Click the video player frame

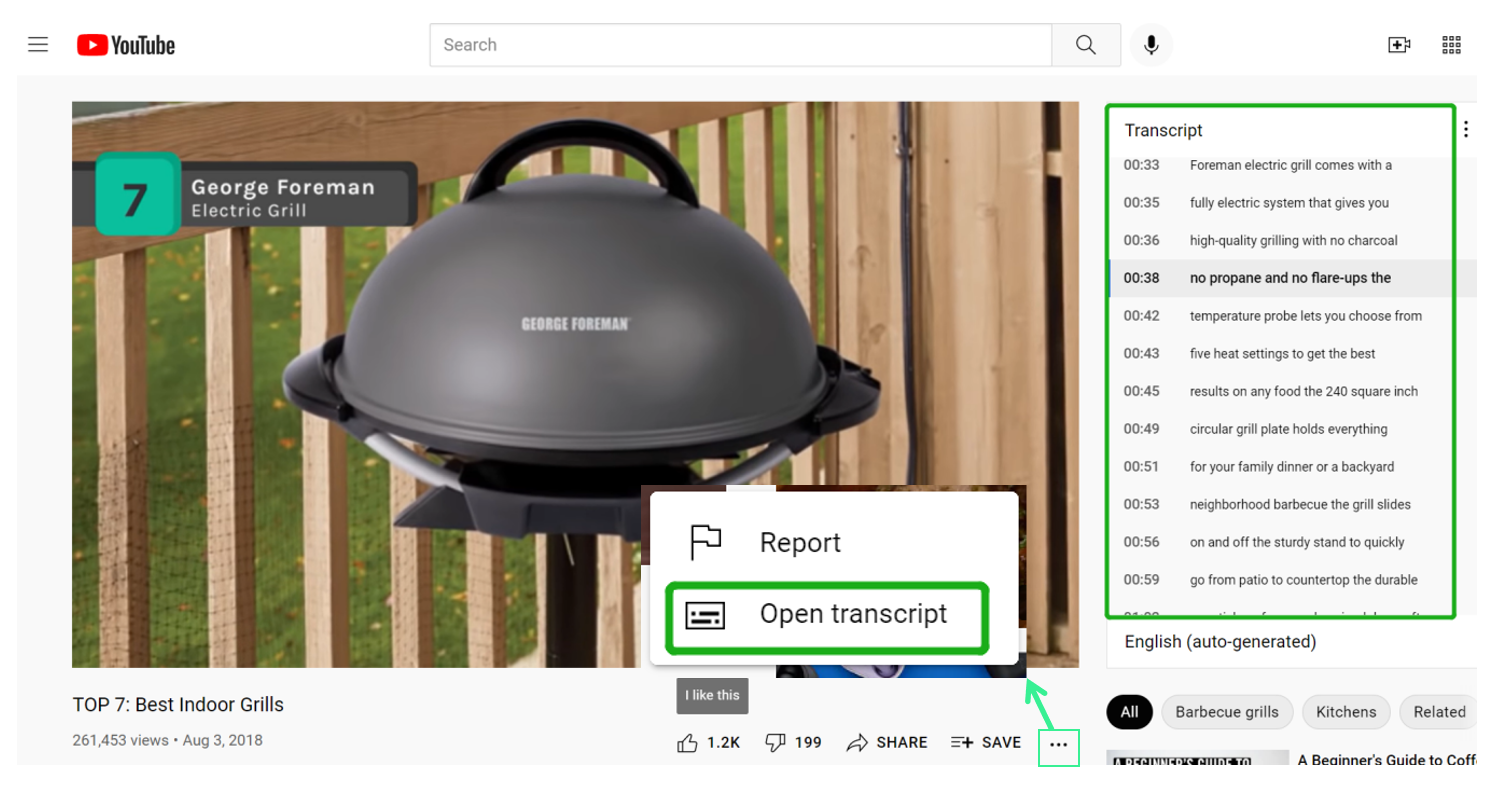pos(575,384)
